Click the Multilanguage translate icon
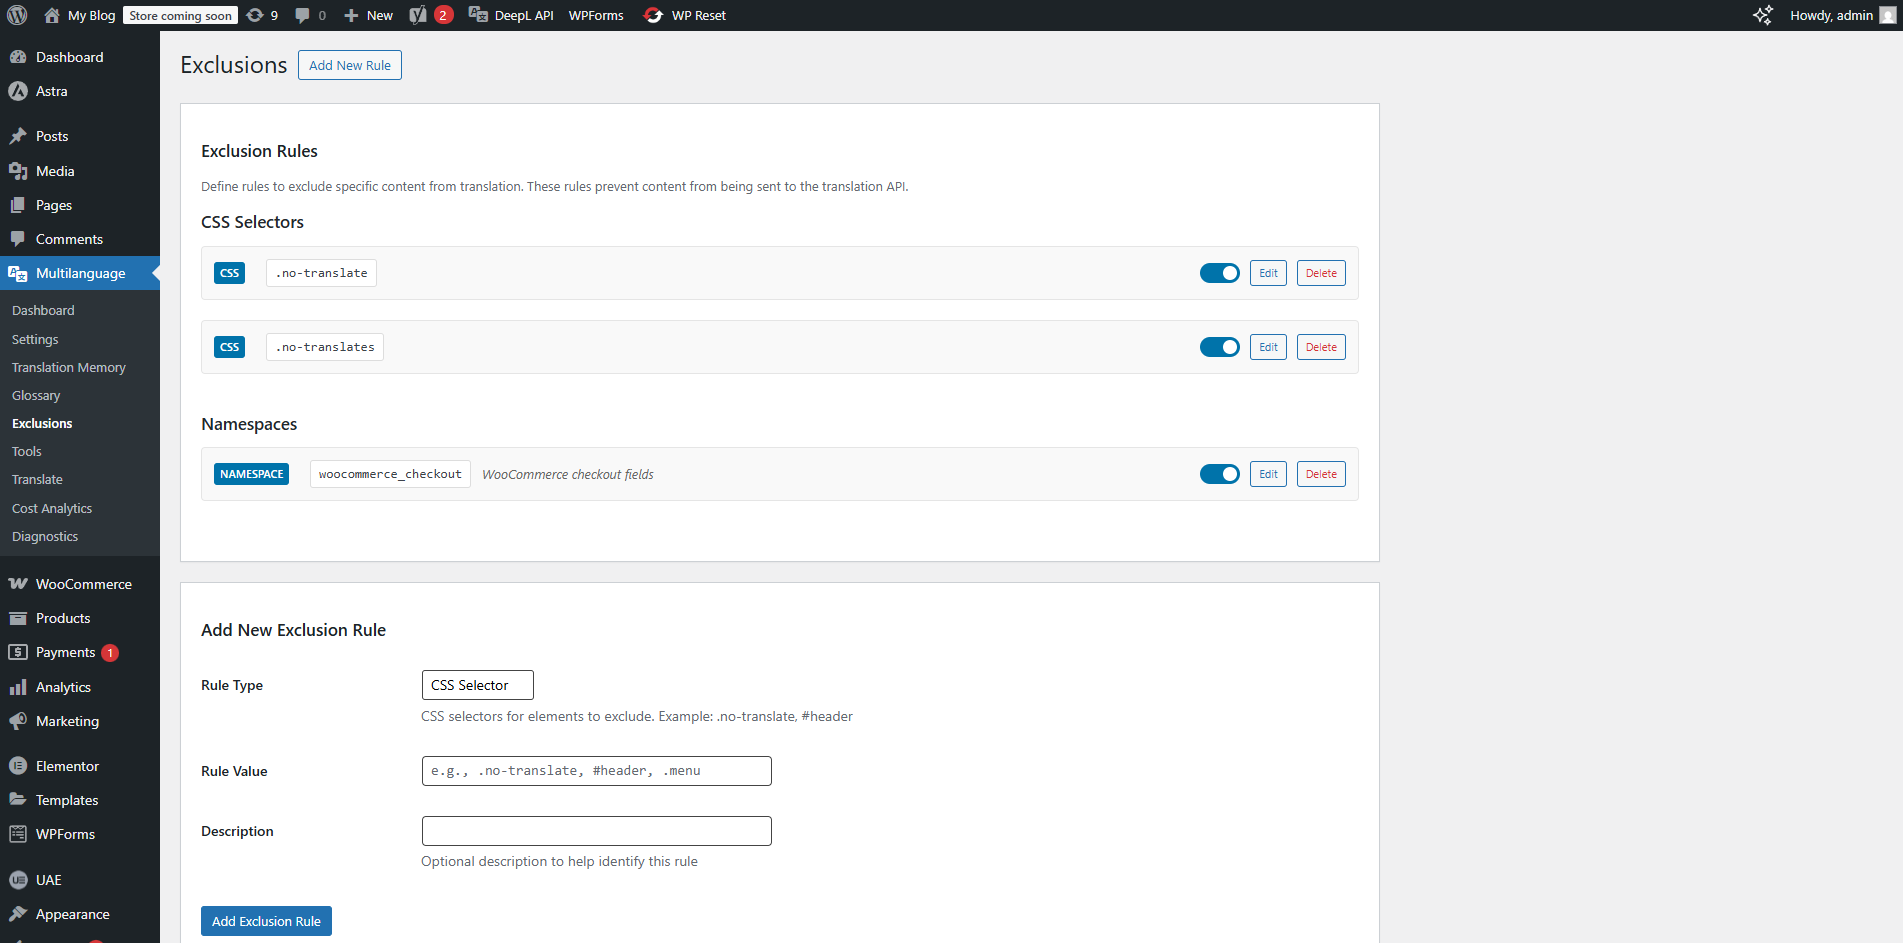The width and height of the screenshot is (1903, 943). pyautogui.click(x=18, y=273)
